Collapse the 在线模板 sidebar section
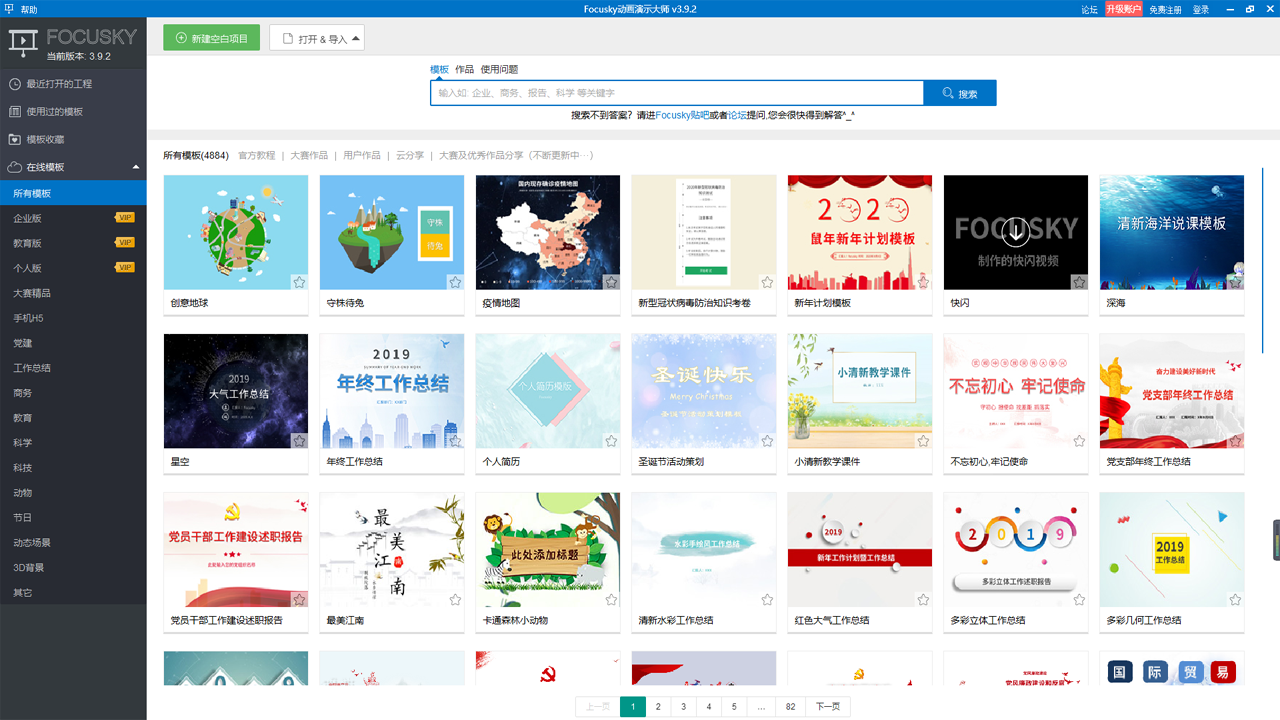 click(136, 167)
